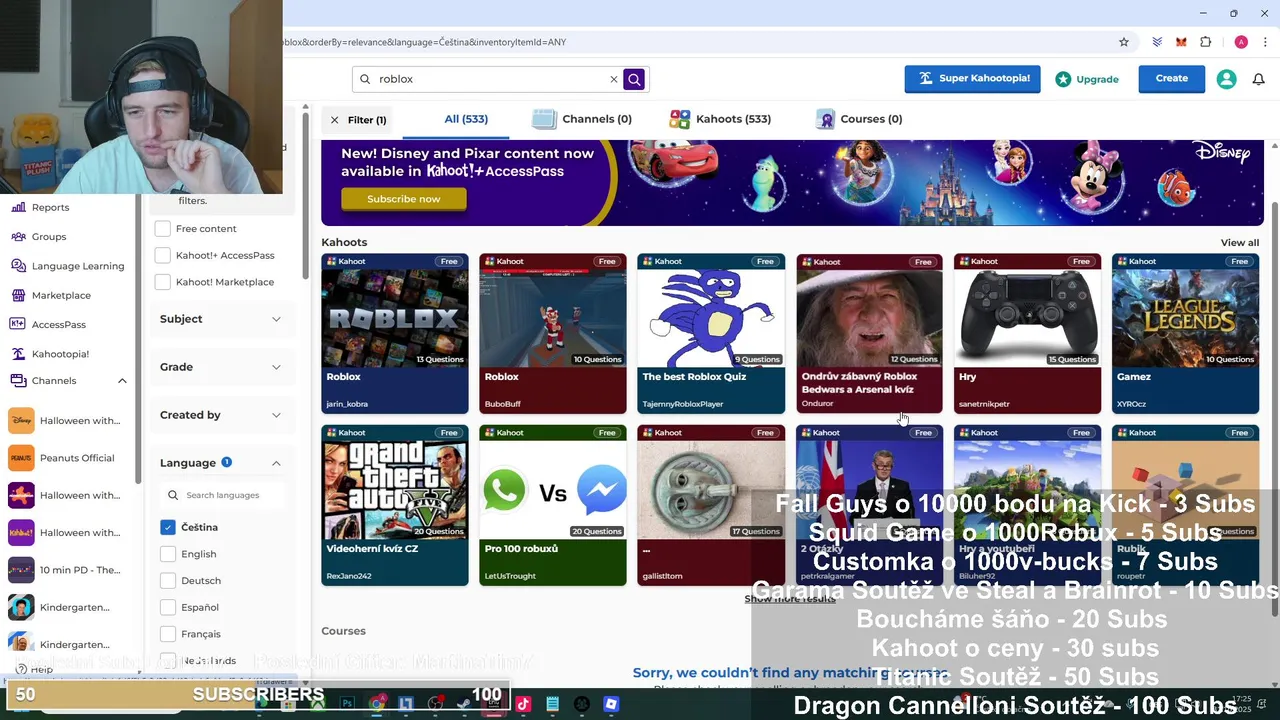Expand the Subject filter
The width and height of the screenshot is (1280, 720).
tap(221, 319)
